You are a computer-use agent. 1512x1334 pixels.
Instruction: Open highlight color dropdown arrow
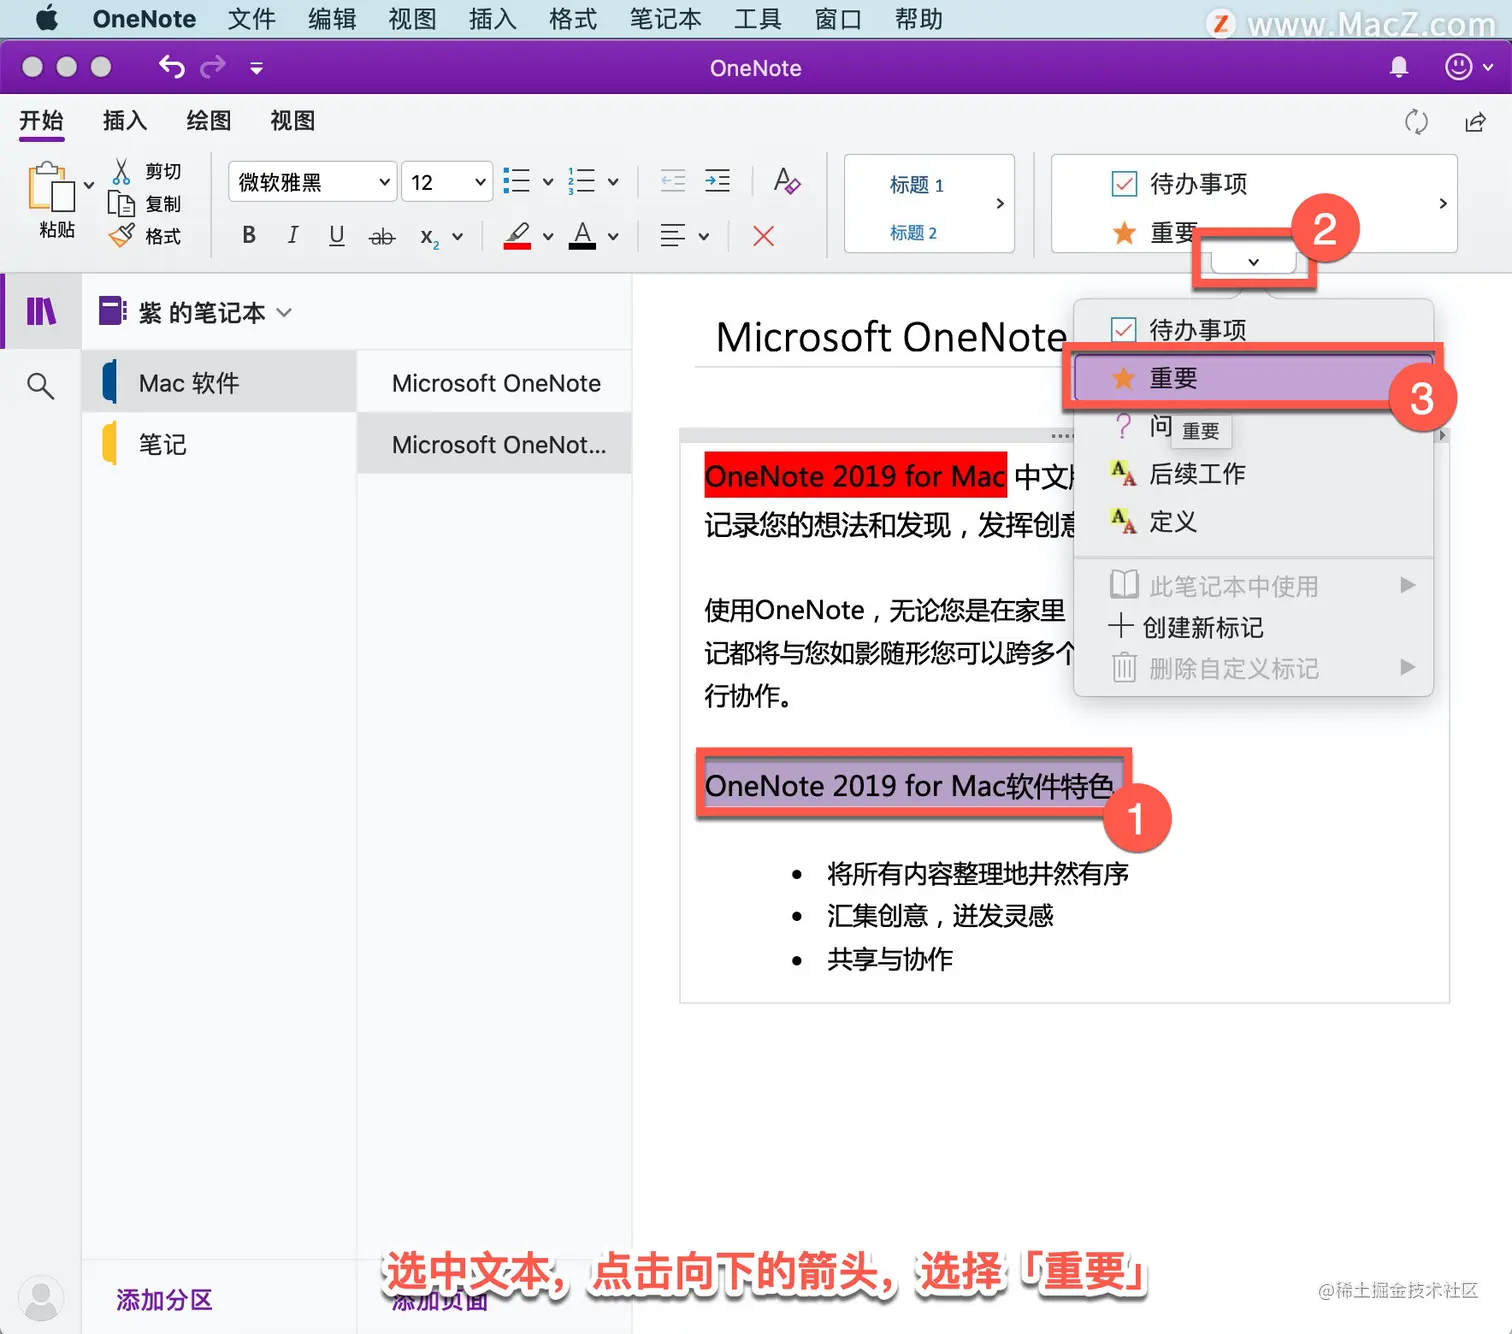tap(548, 237)
